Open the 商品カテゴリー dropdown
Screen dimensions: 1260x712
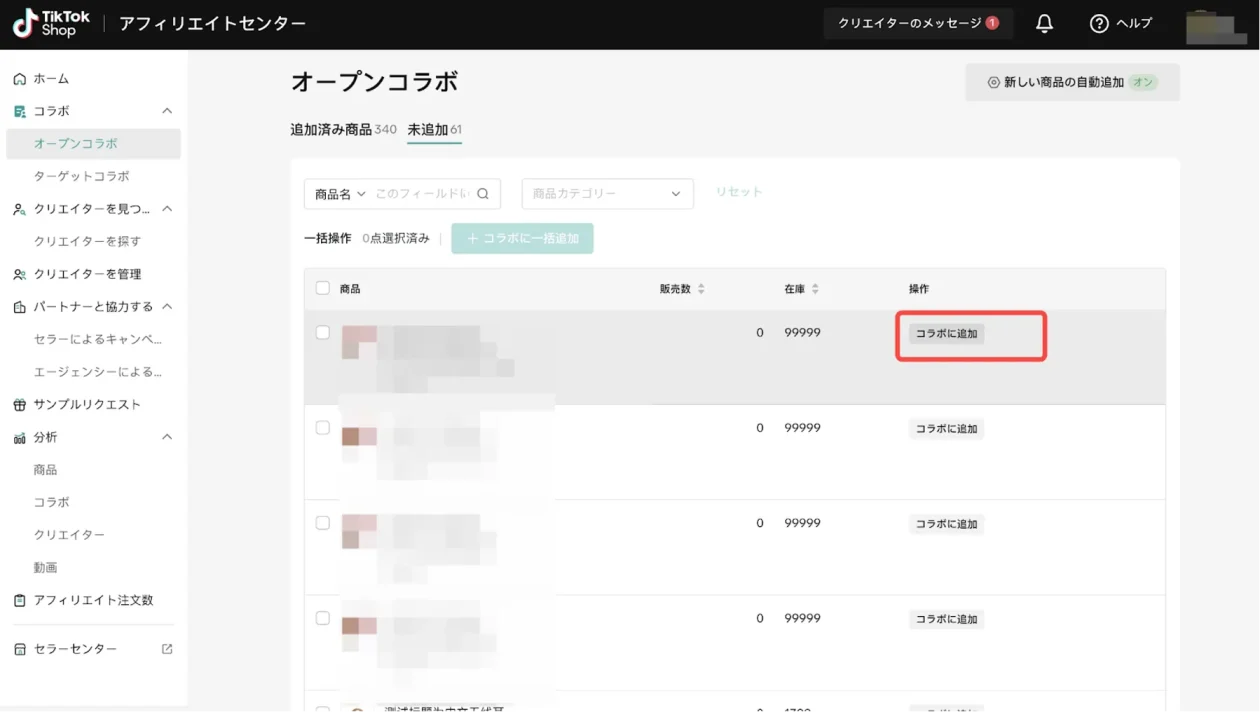pyautogui.click(x=607, y=194)
